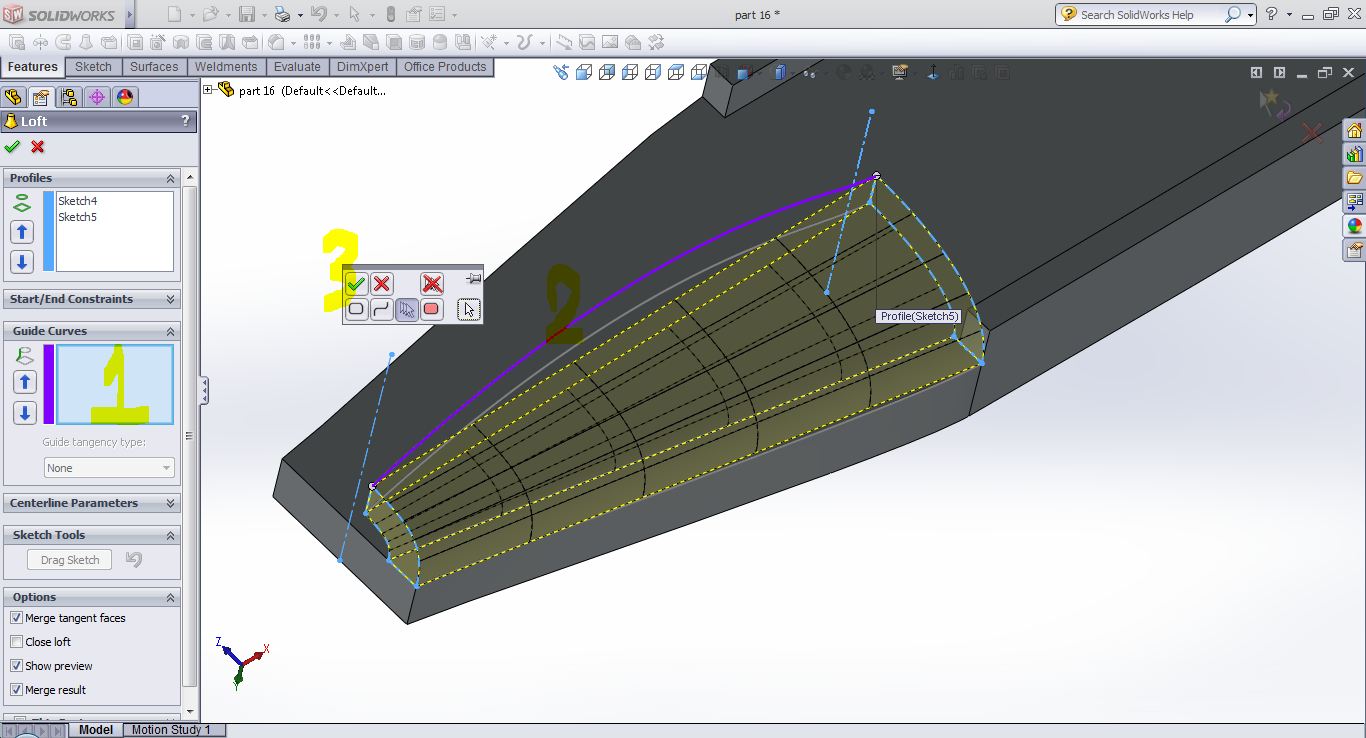
Task: Move guide curve down in Guide Curves
Action: (25, 412)
